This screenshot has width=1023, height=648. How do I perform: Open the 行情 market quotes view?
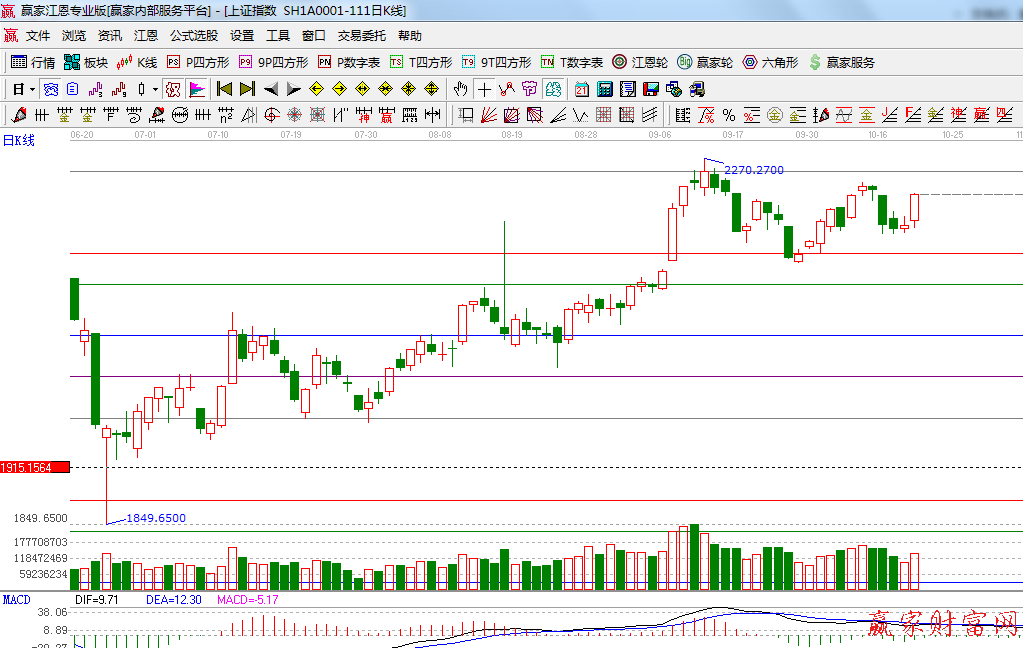click(x=33, y=62)
